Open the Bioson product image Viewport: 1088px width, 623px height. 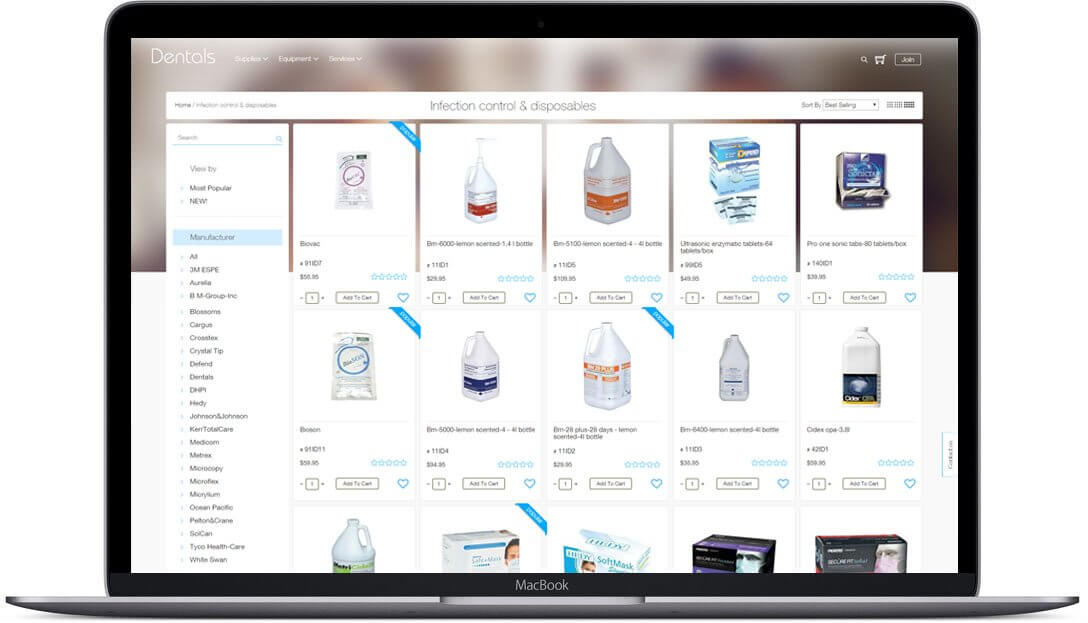354,366
